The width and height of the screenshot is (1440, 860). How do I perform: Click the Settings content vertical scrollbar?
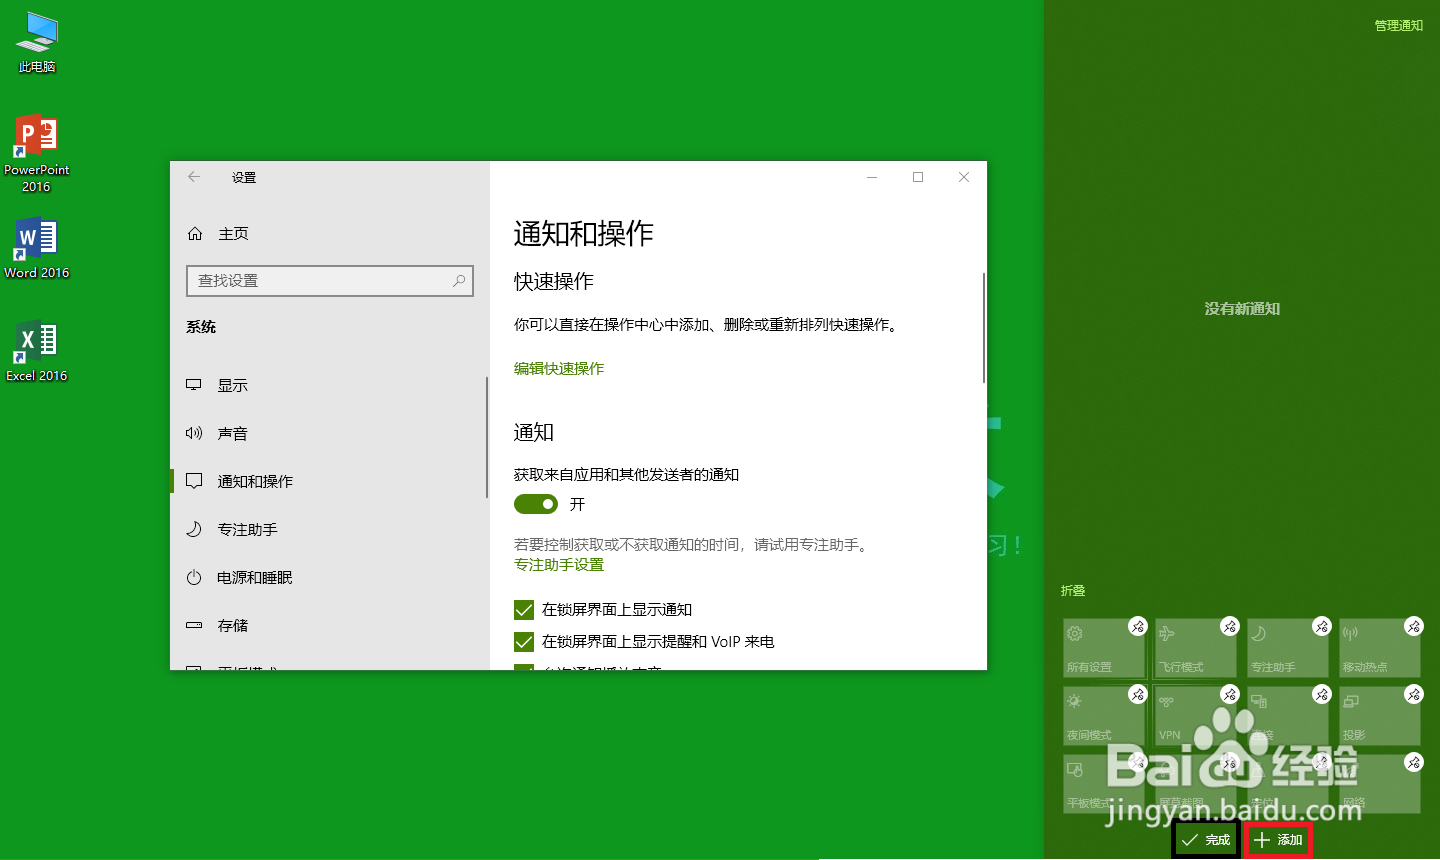point(984,328)
